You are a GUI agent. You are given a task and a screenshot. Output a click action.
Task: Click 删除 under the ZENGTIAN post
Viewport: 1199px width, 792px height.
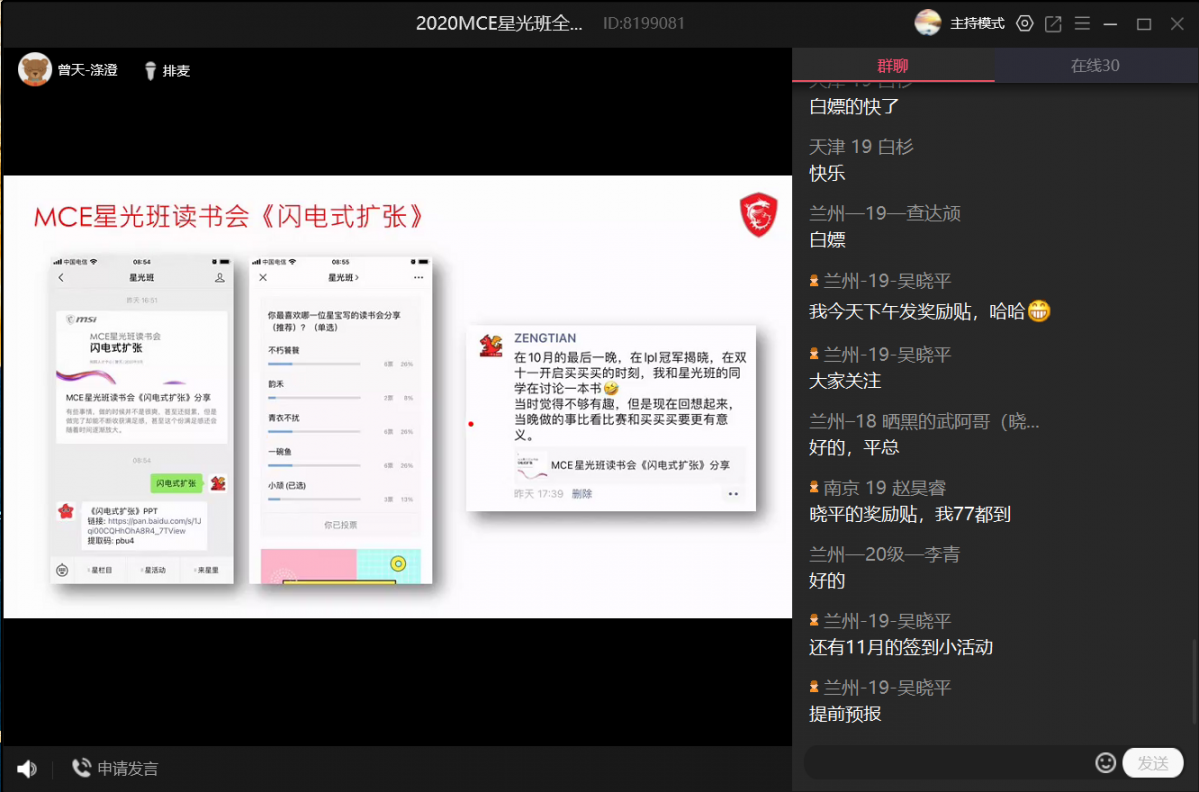click(x=582, y=494)
